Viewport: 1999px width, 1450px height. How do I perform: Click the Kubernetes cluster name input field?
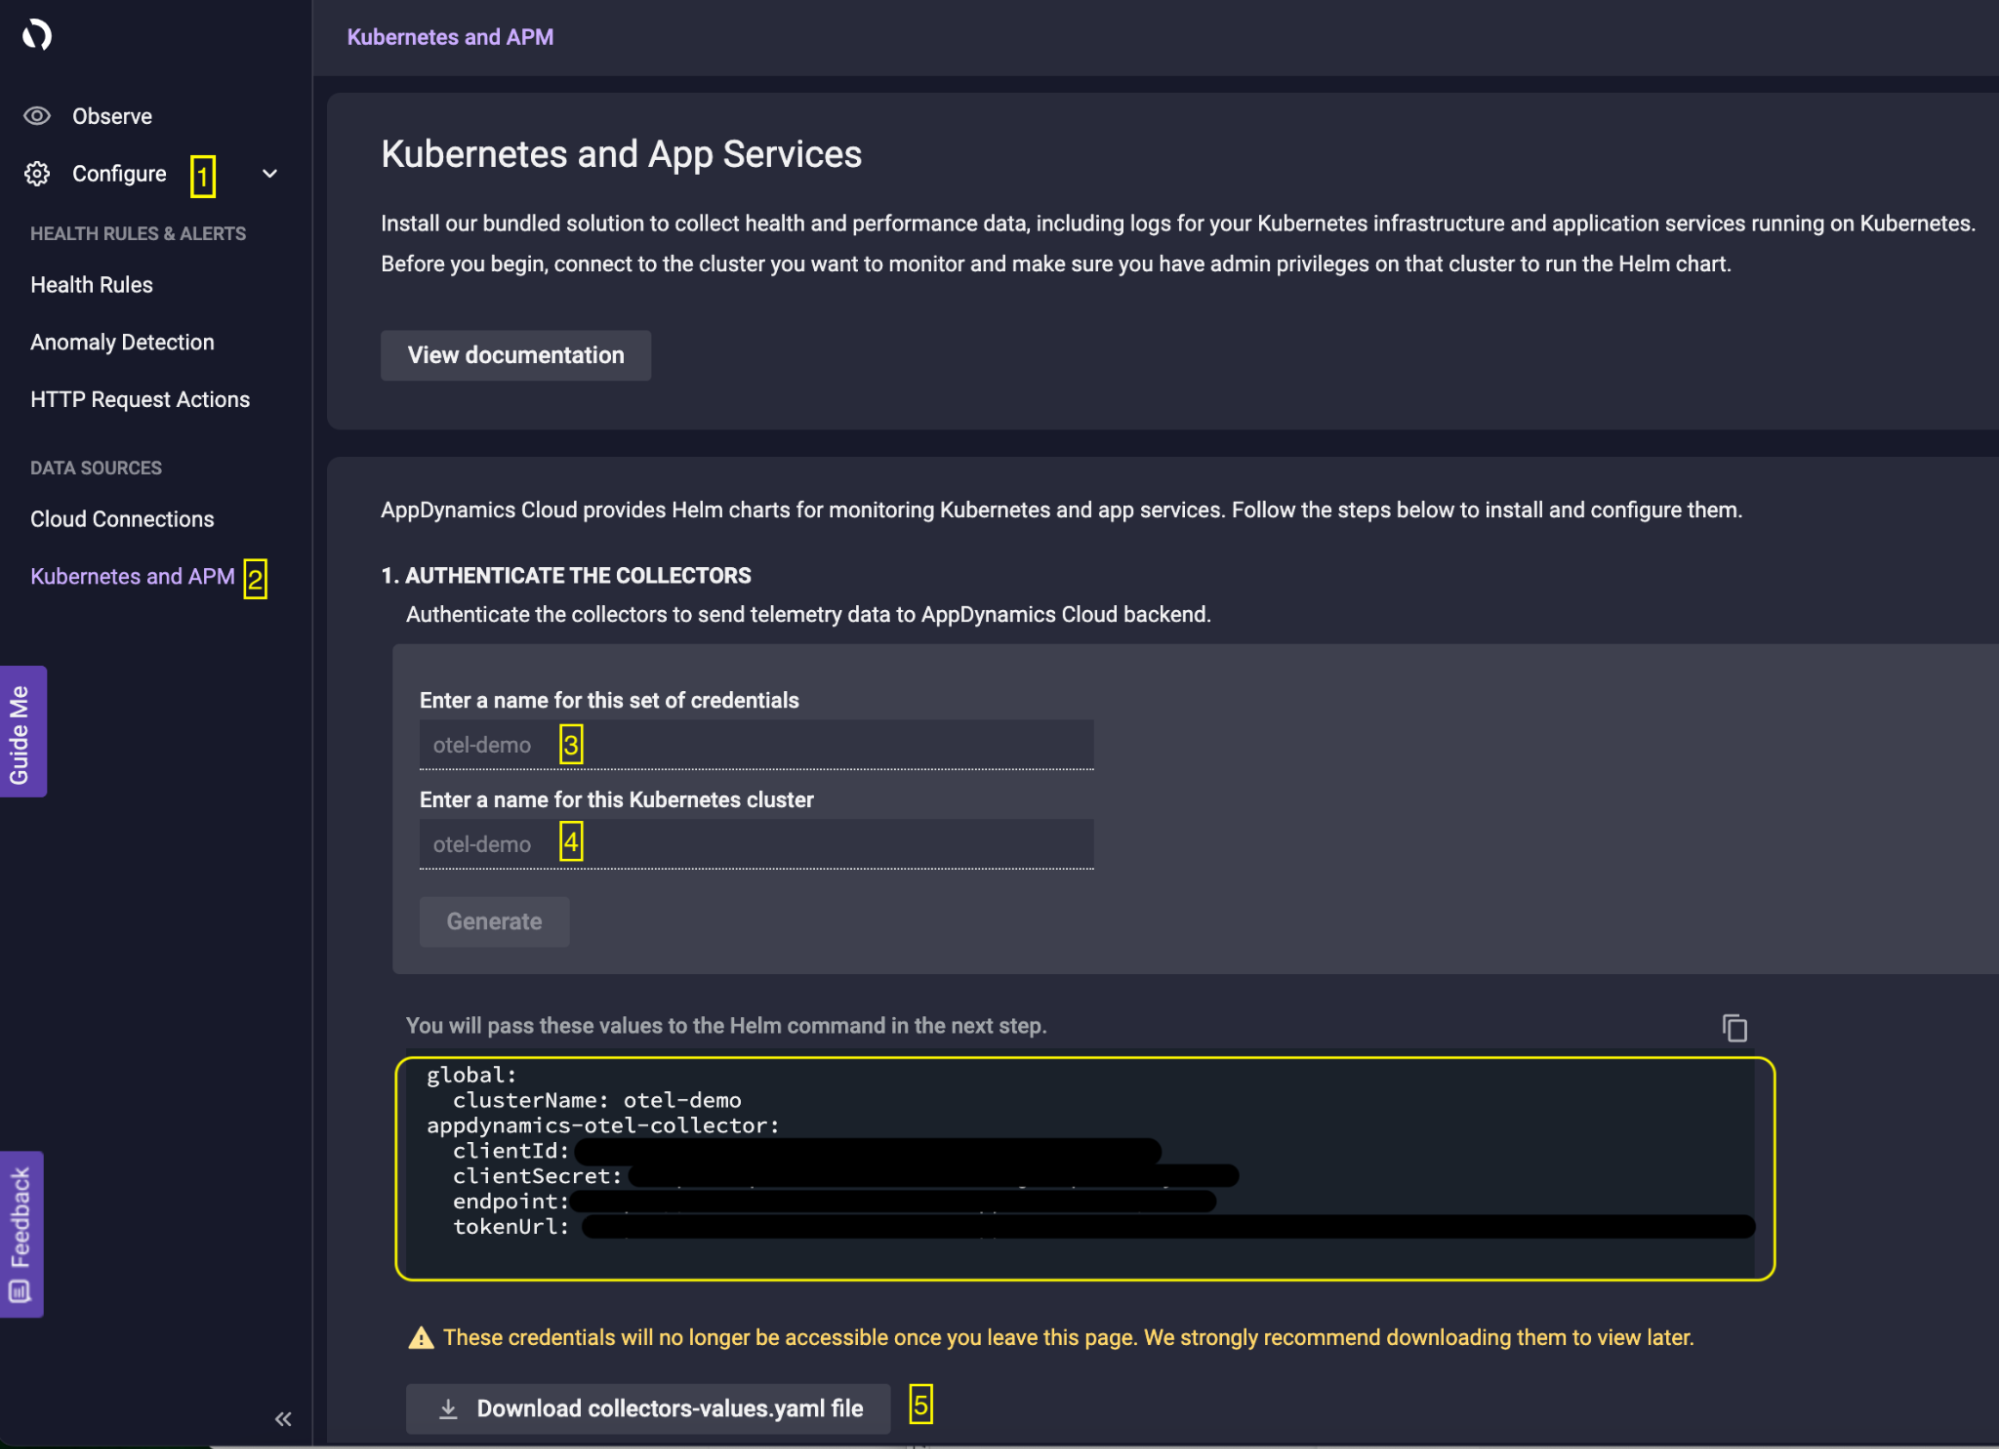tap(757, 843)
